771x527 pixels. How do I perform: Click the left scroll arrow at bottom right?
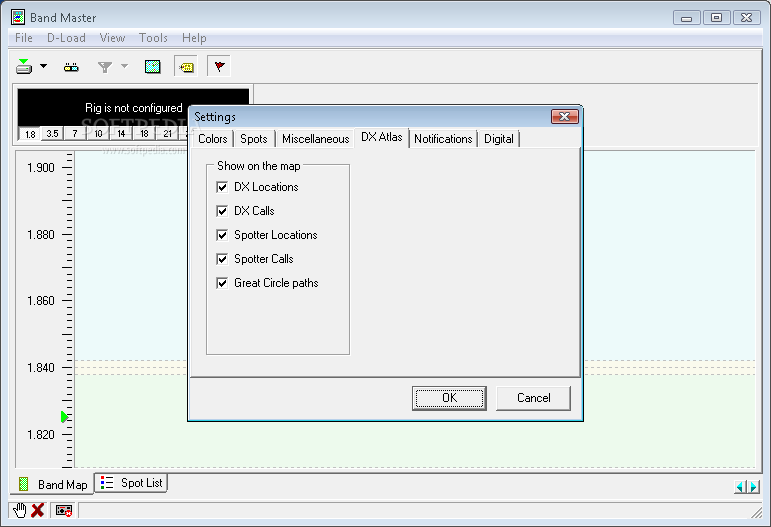[741, 487]
